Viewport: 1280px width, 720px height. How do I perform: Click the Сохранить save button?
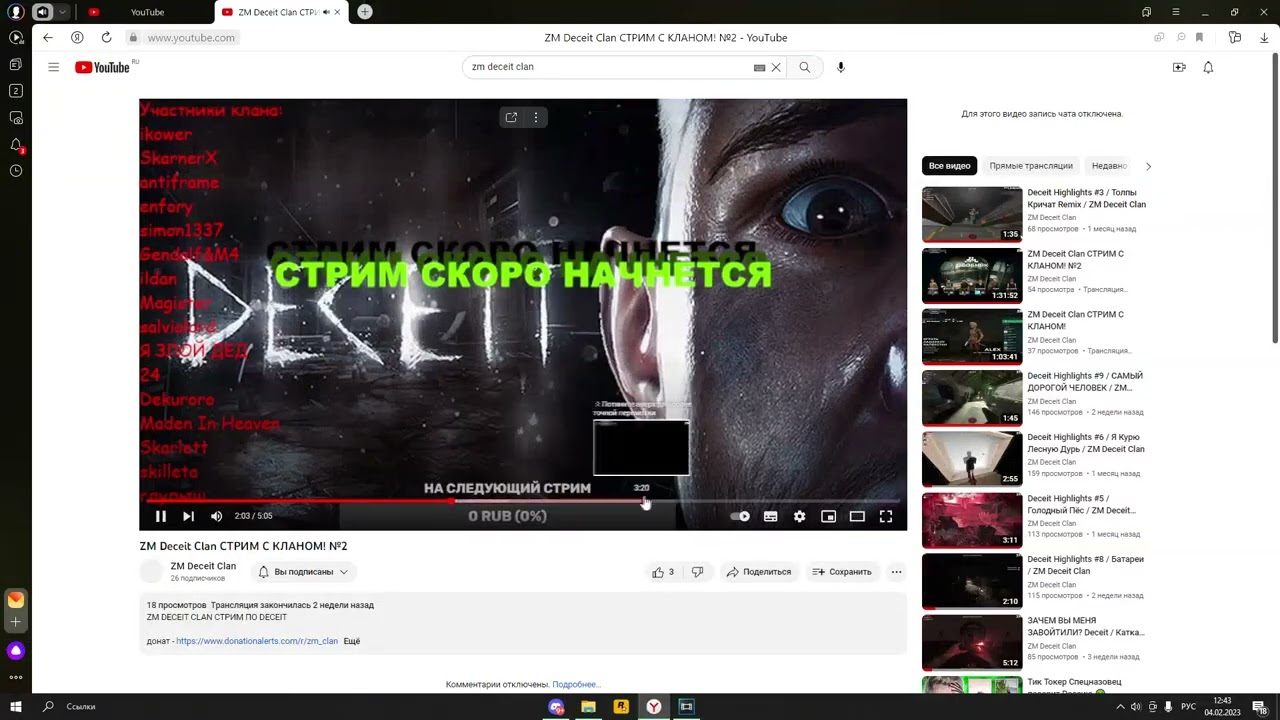[x=842, y=572]
